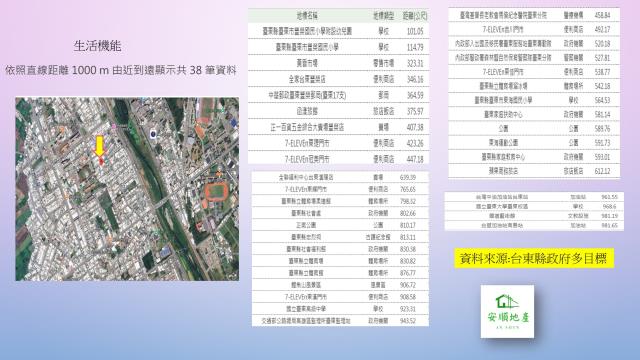Select the distance value 923.31
The height and width of the screenshot is (360, 640).
(x=408, y=309)
